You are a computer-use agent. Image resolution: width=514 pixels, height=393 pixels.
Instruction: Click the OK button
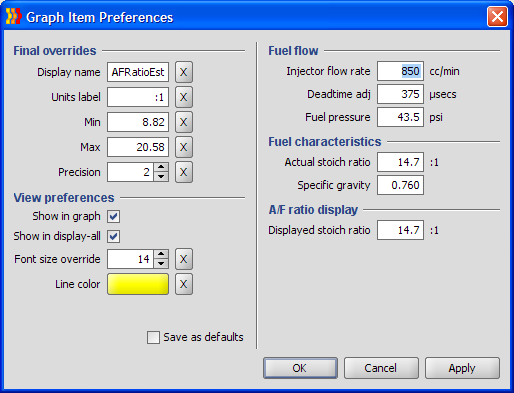(x=300, y=368)
